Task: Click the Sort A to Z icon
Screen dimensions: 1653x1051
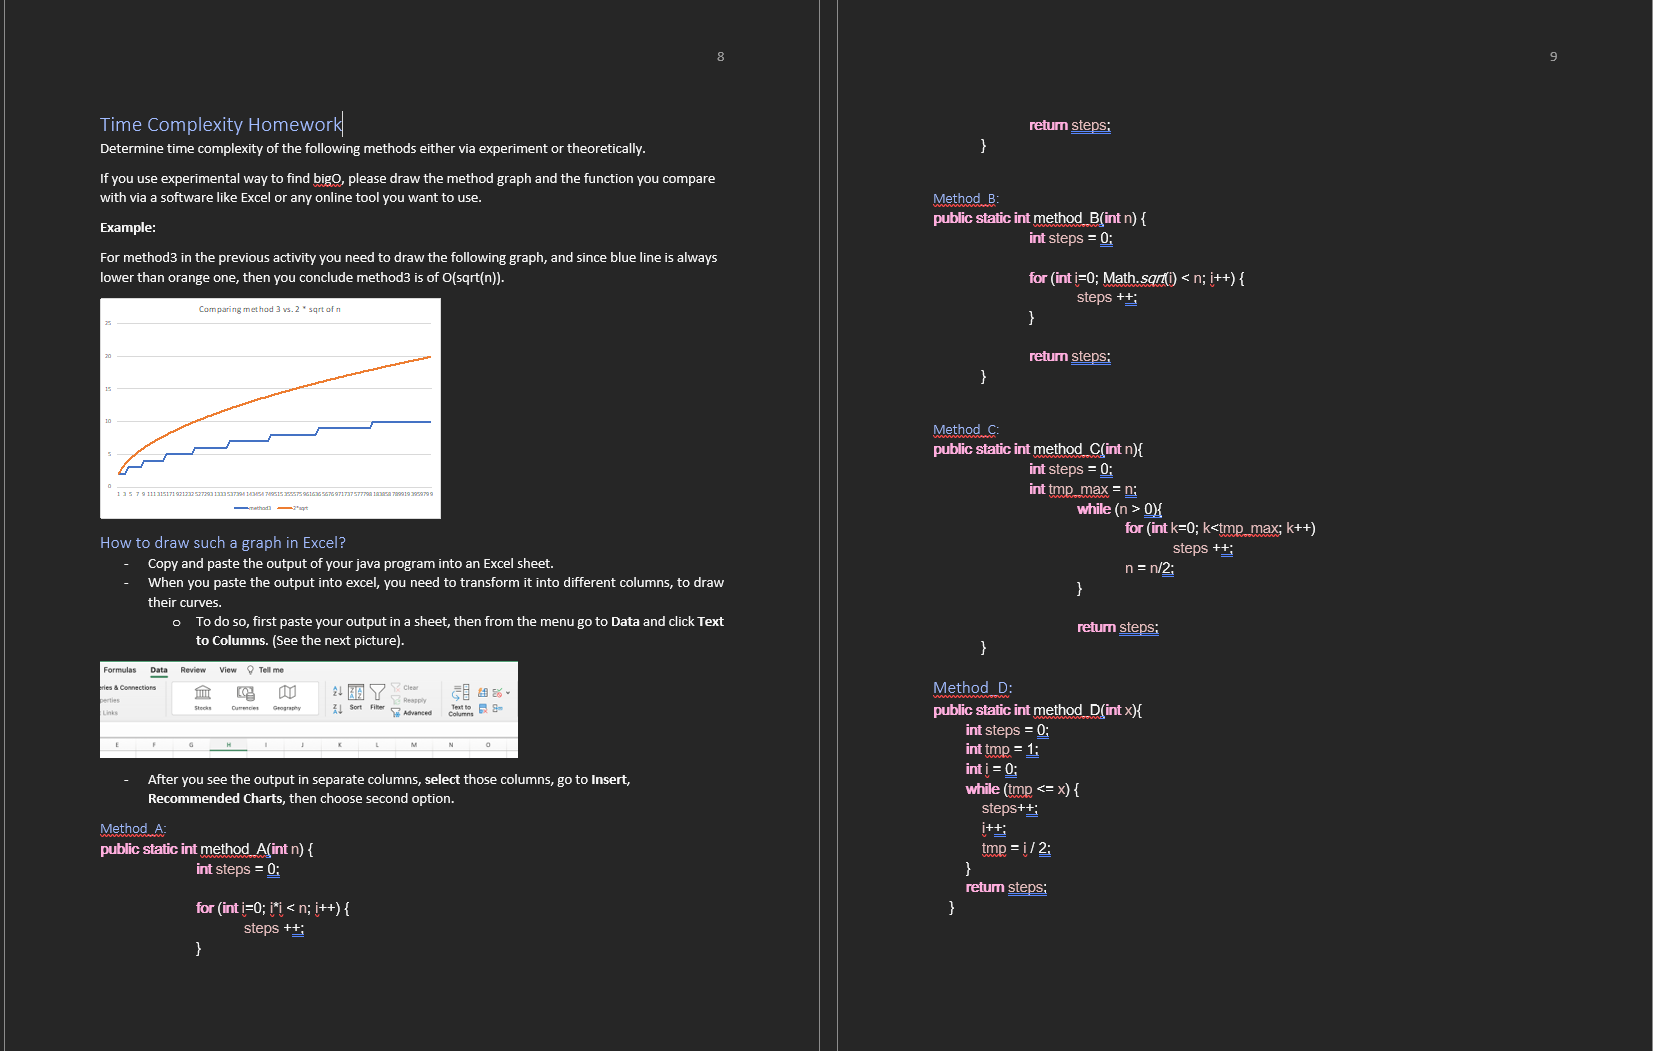Action: click(337, 690)
